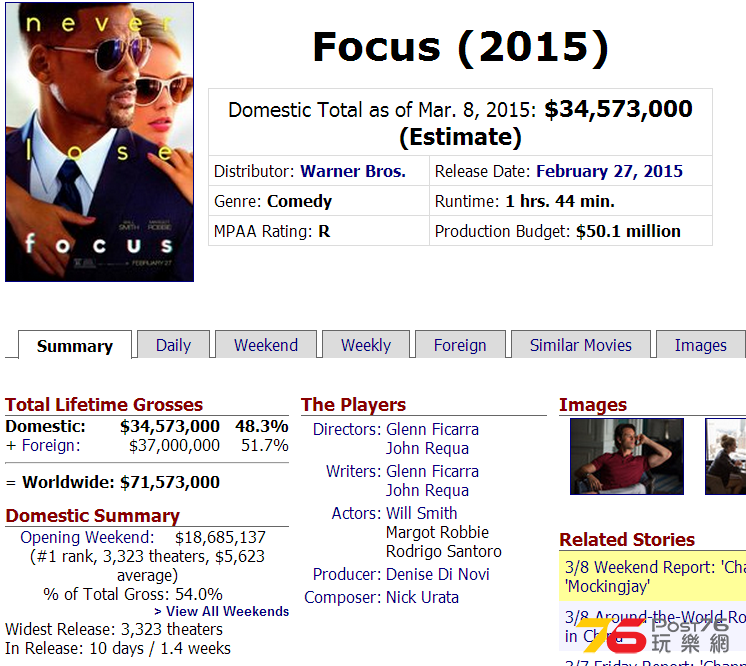
Task: Click the In Release 10 days text
Action: tap(118, 648)
